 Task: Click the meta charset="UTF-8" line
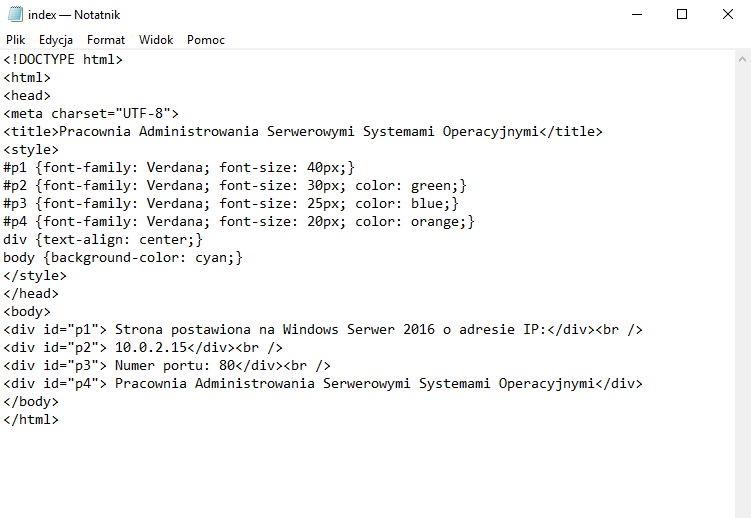91,114
